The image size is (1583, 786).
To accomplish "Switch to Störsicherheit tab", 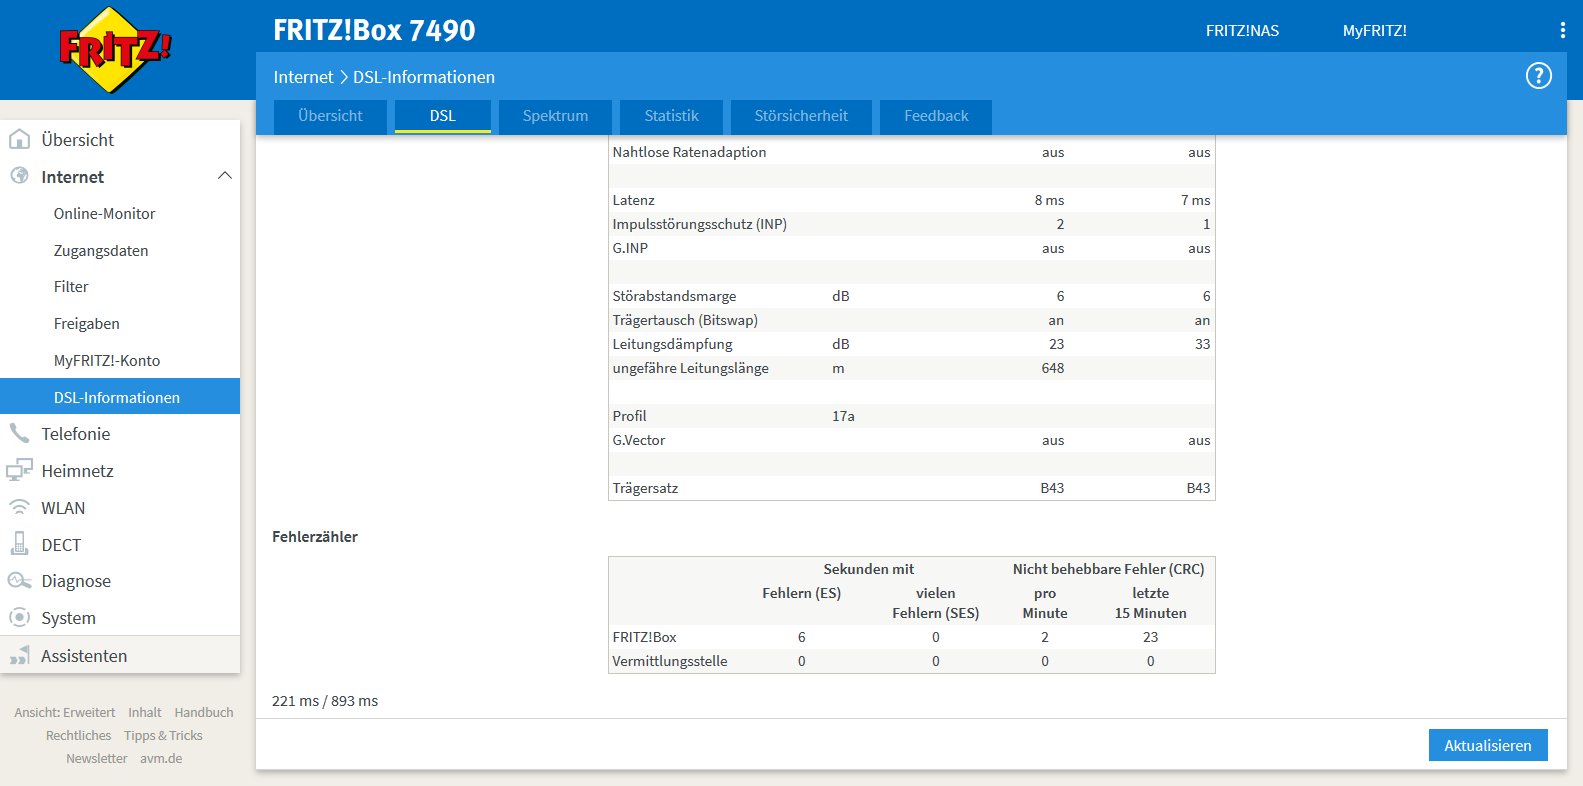I will [x=801, y=116].
